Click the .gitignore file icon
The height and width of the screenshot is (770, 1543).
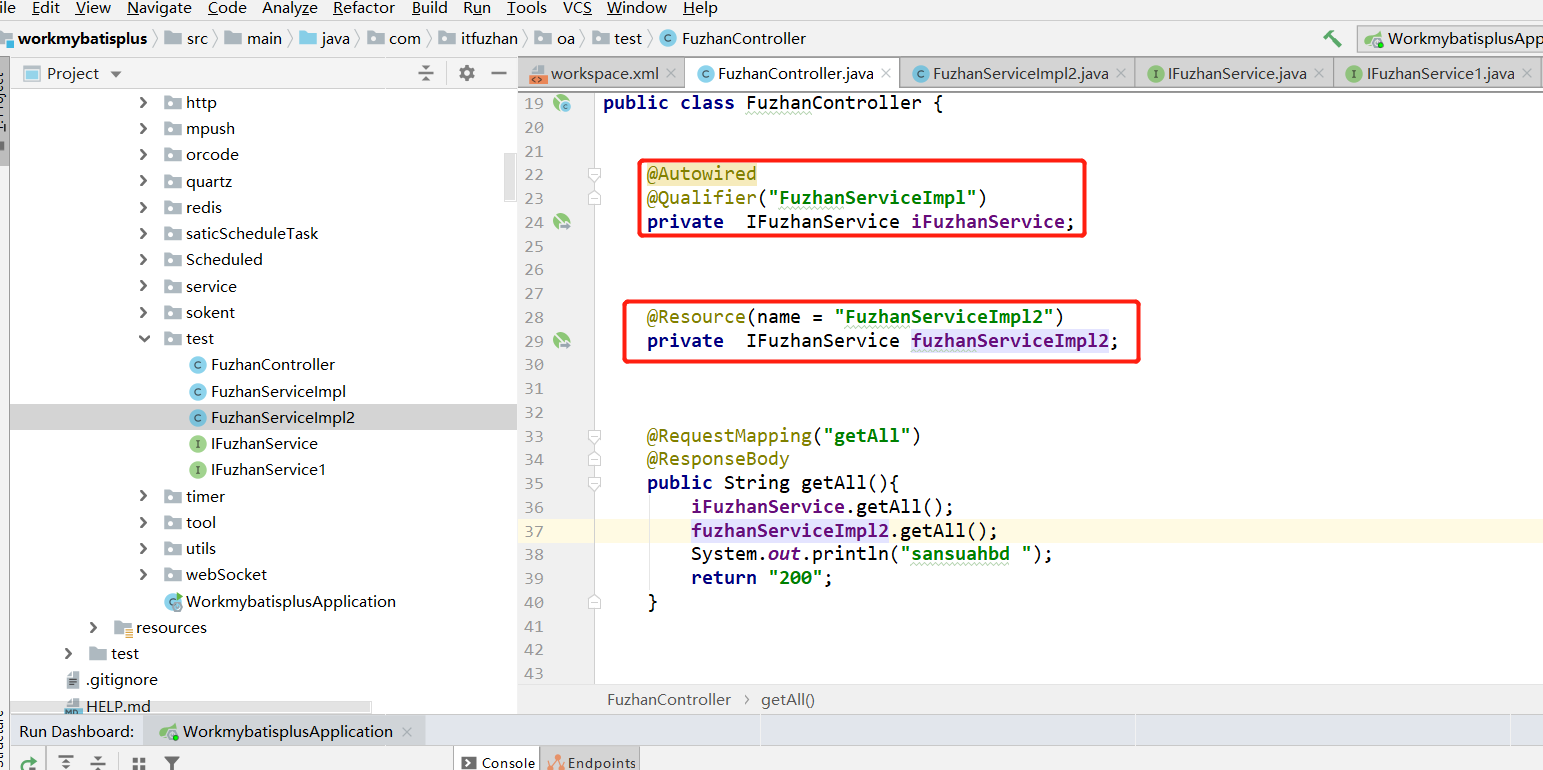tap(72, 680)
